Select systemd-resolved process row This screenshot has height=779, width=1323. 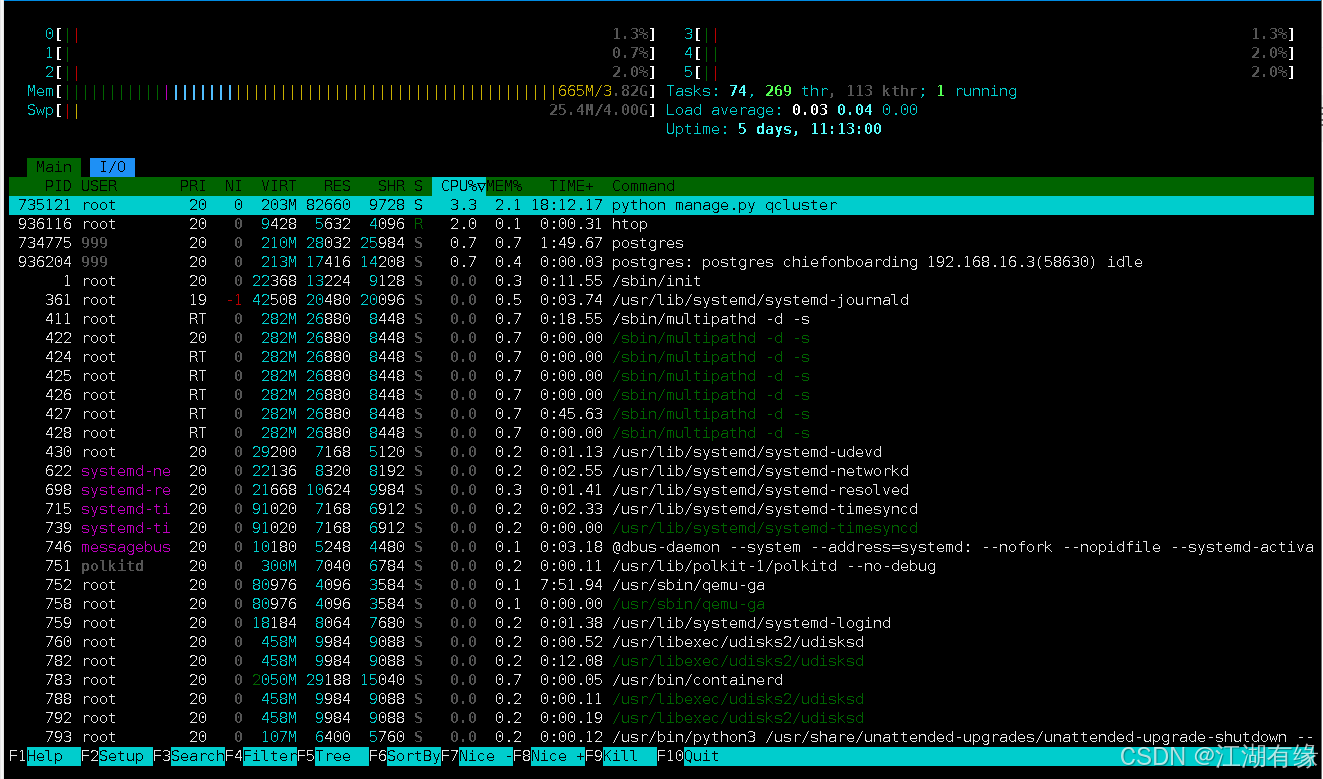[661, 490]
